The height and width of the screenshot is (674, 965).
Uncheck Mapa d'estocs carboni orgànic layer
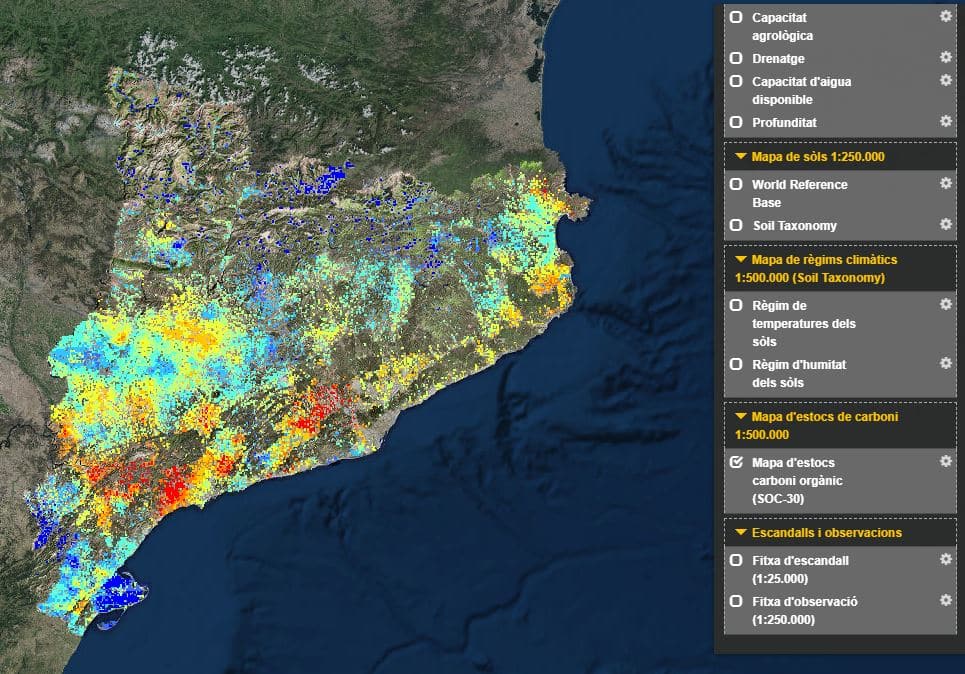click(736, 462)
